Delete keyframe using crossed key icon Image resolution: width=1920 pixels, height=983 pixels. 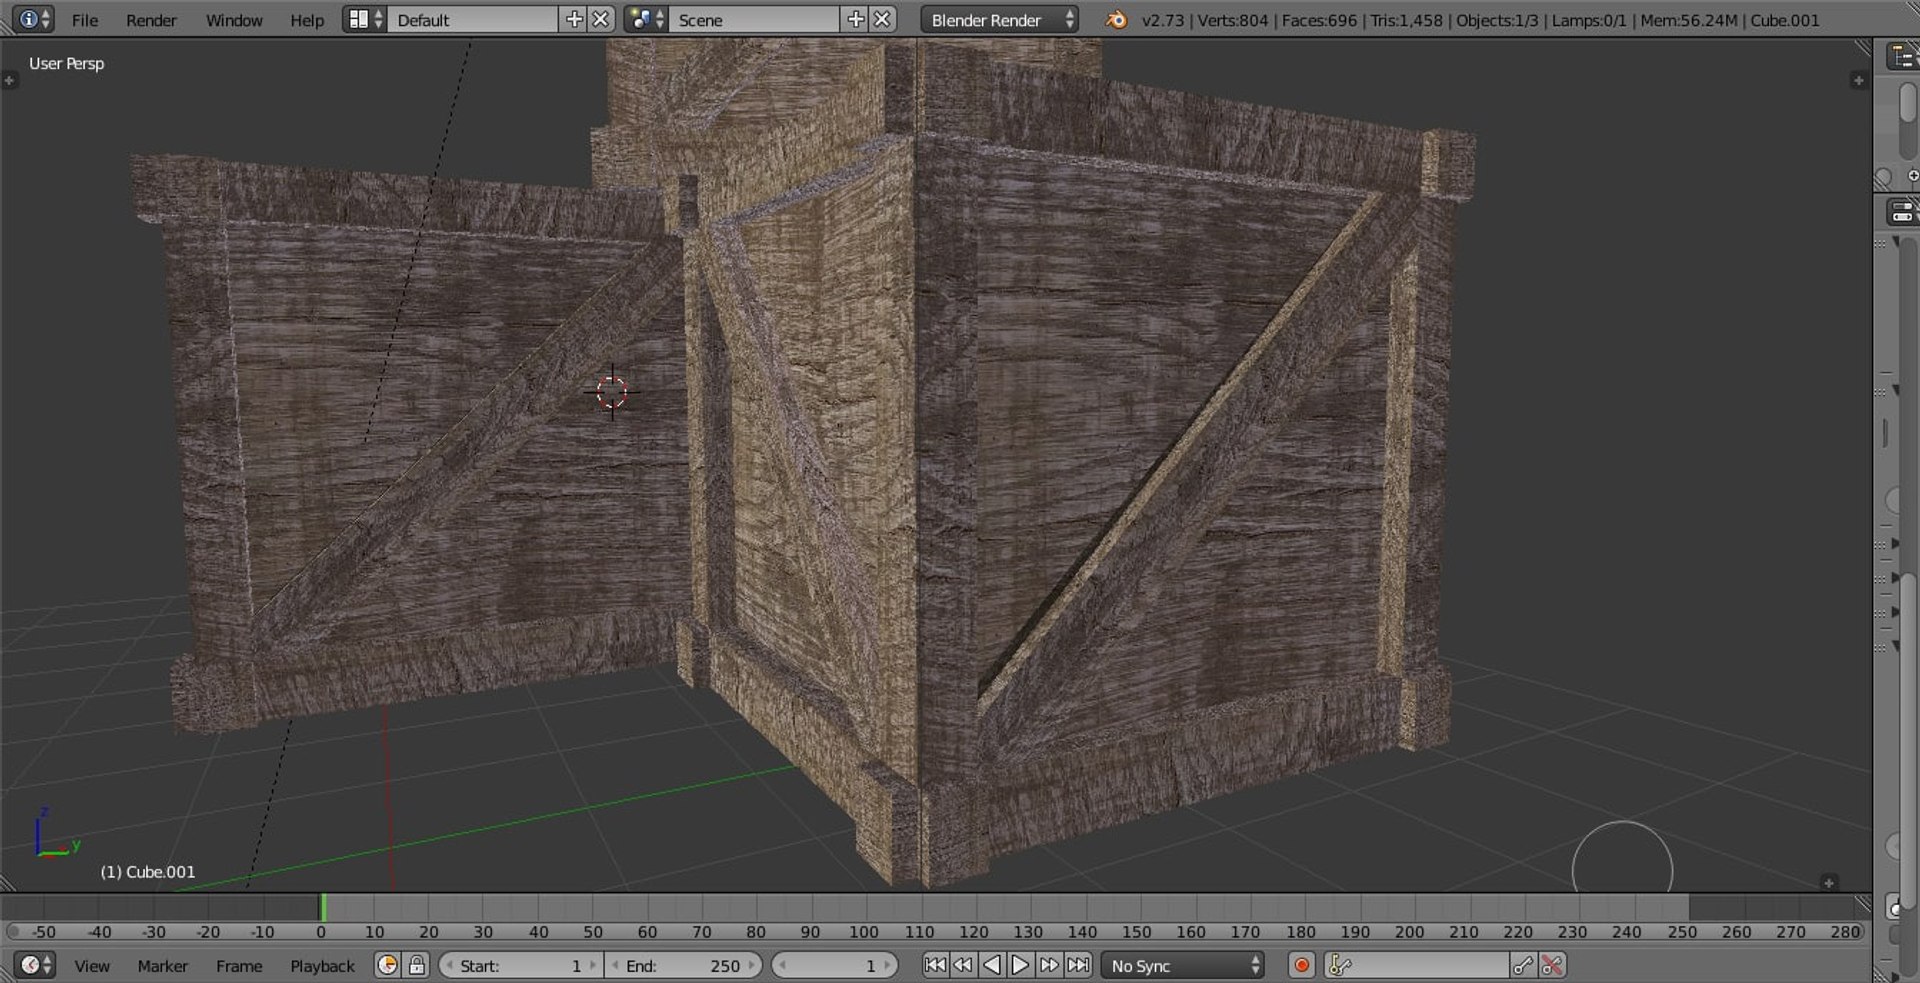[x=1552, y=965]
